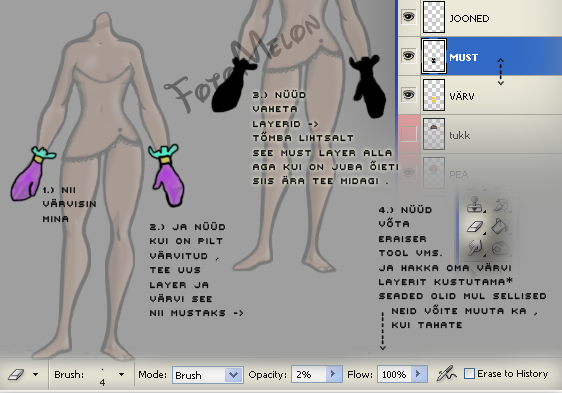
Task: Enable airbrush mode icon next to Flow
Action: click(446, 374)
